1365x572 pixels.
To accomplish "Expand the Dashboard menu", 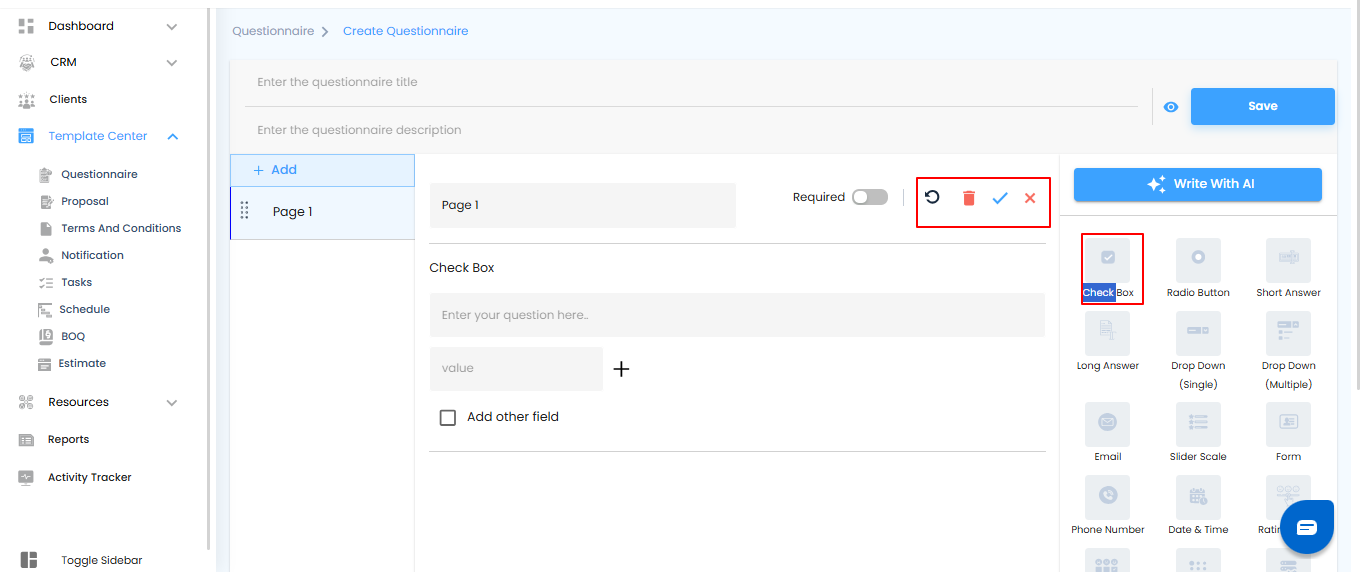I will tap(172, 27).
